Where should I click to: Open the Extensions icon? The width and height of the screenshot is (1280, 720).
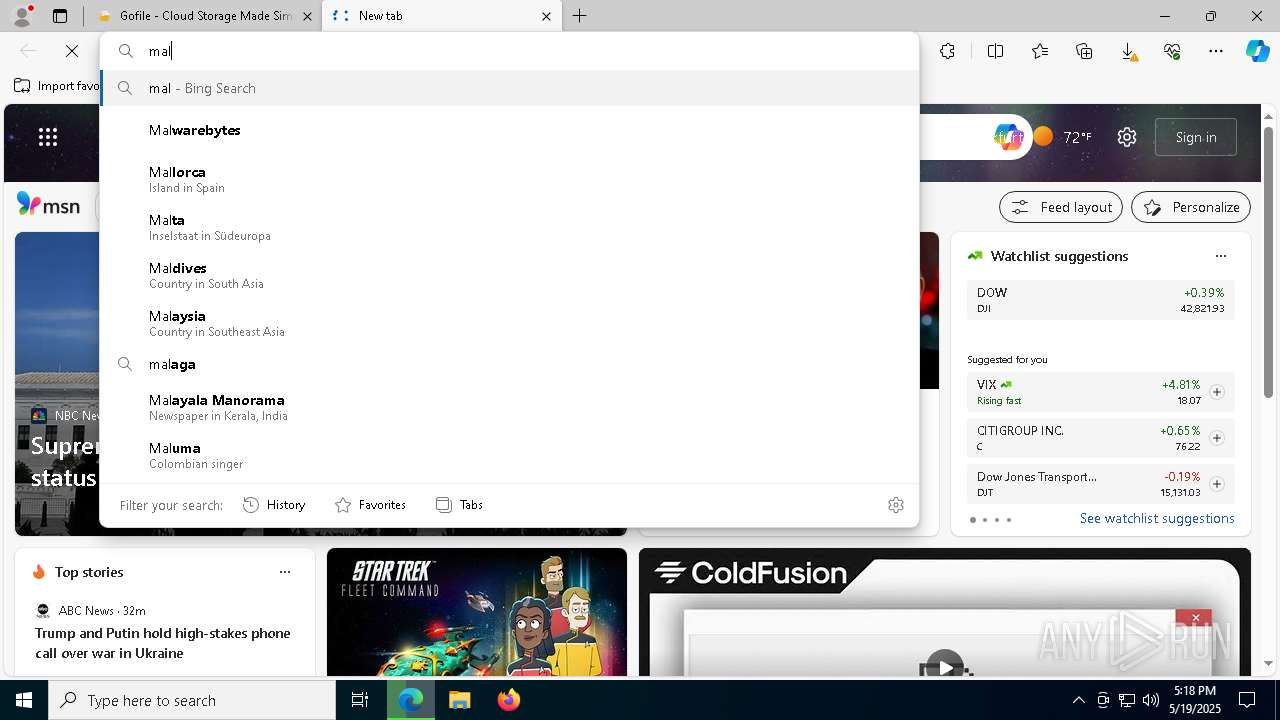tap(947, 51)
